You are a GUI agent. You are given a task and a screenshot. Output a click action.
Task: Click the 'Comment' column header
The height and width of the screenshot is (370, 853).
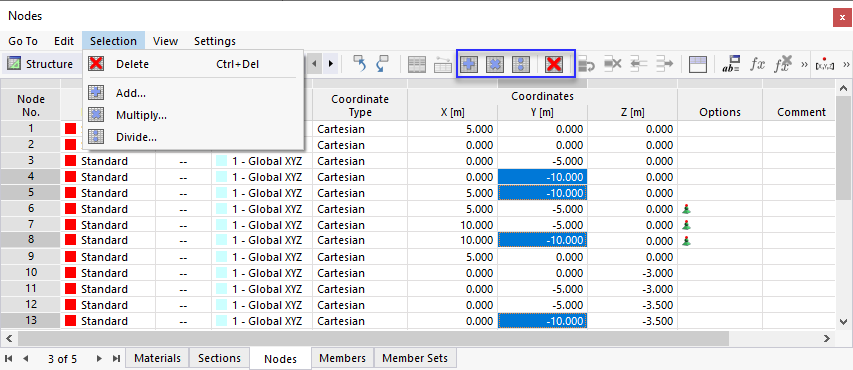coord(801,112)
